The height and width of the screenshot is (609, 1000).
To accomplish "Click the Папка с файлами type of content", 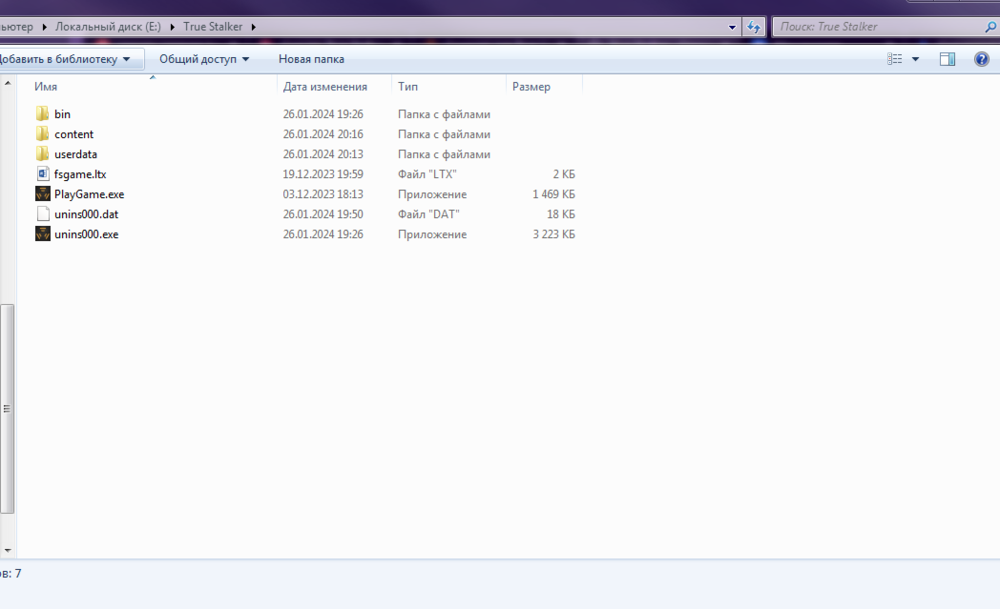I will coord(444,134).
